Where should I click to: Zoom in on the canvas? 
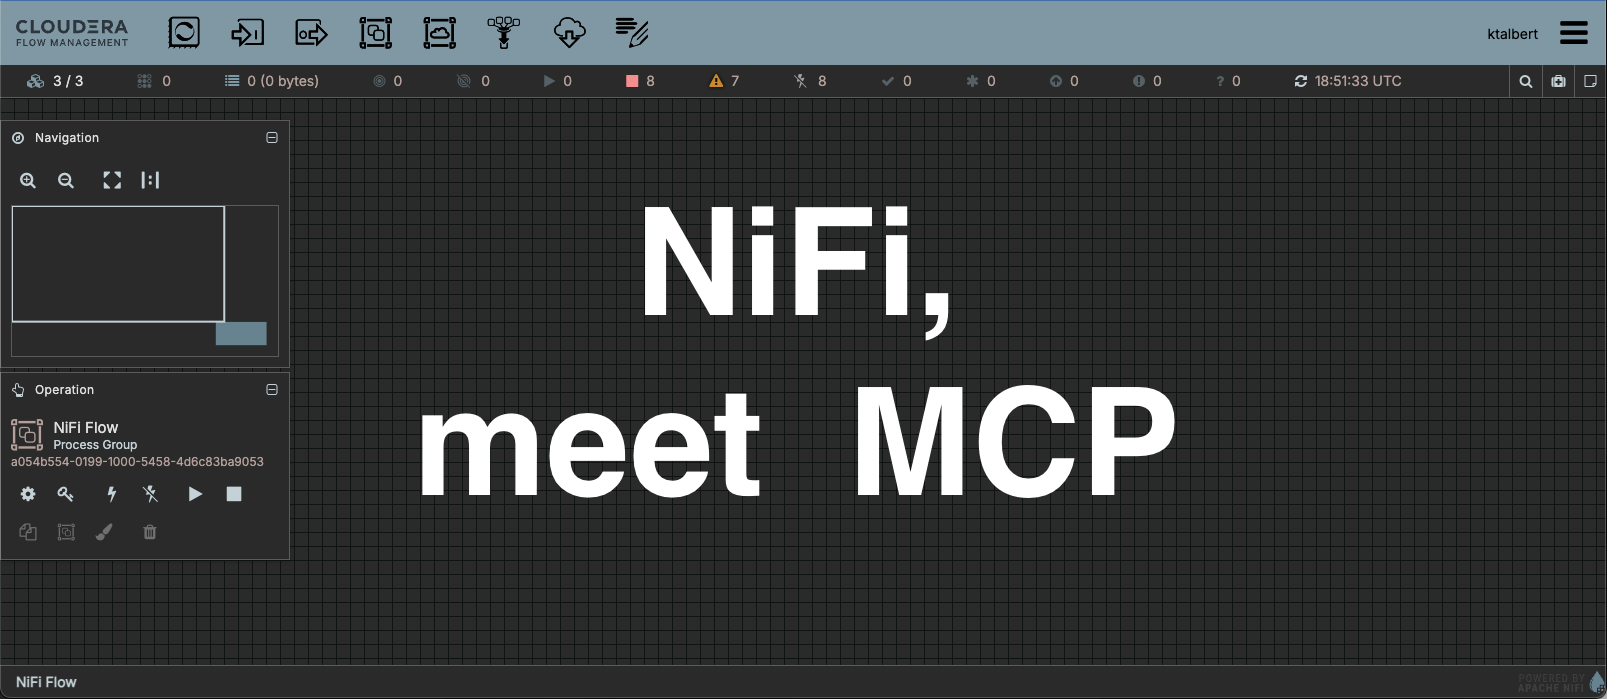[28, 180]
